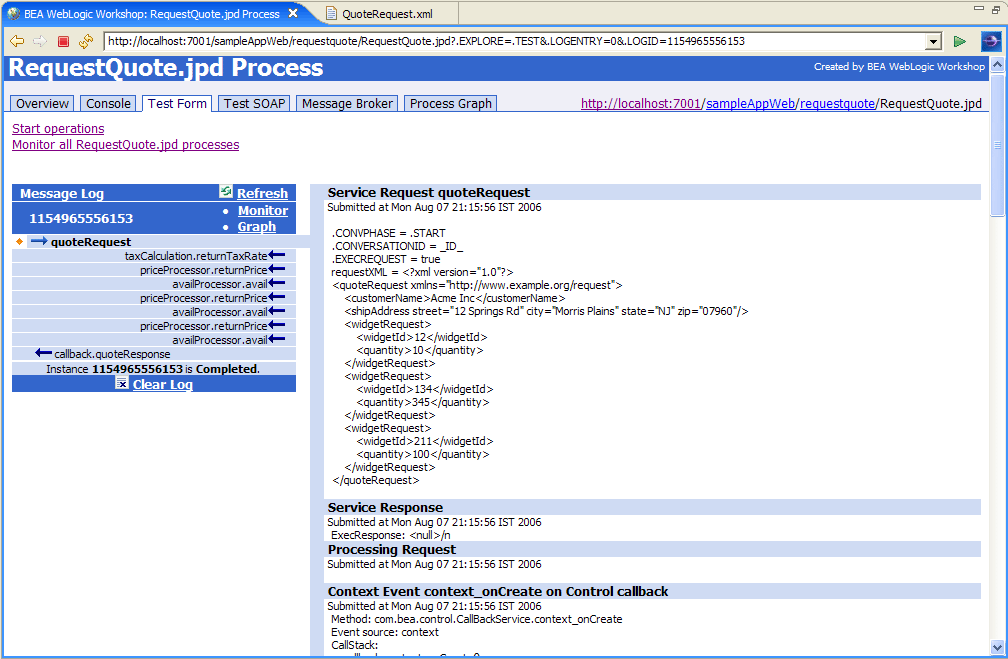Click the green refresh icon in Message Log
This screenshot has height=659, width=1008.
coord(226,191)
